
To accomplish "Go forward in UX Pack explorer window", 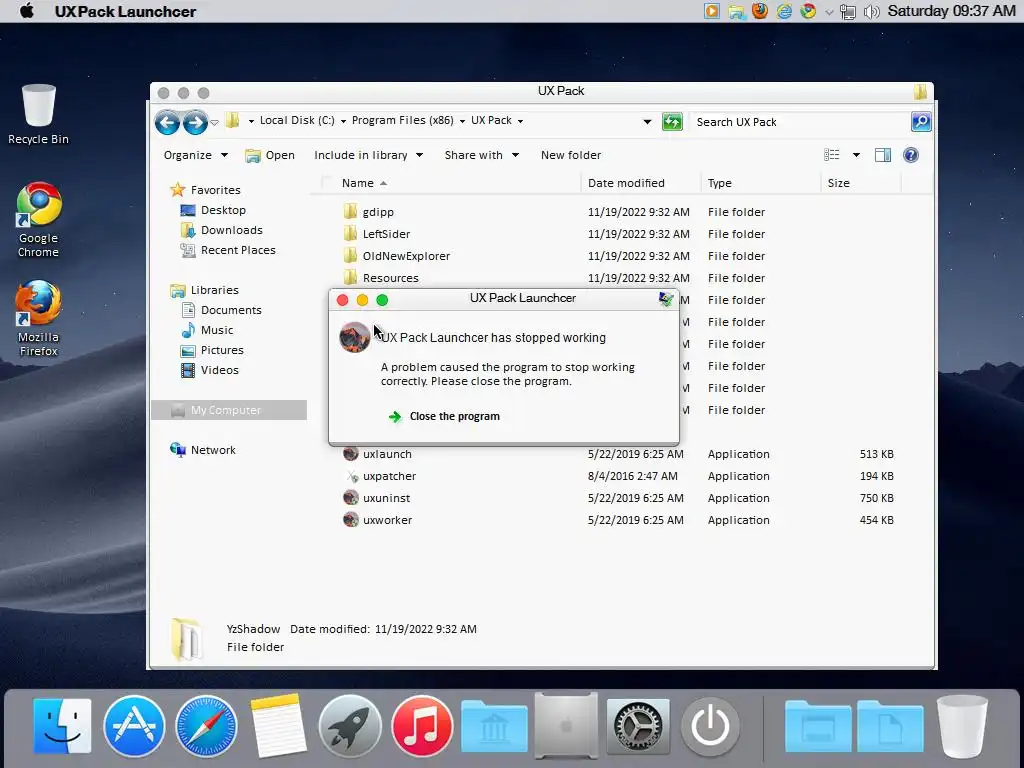I will 195,122.
